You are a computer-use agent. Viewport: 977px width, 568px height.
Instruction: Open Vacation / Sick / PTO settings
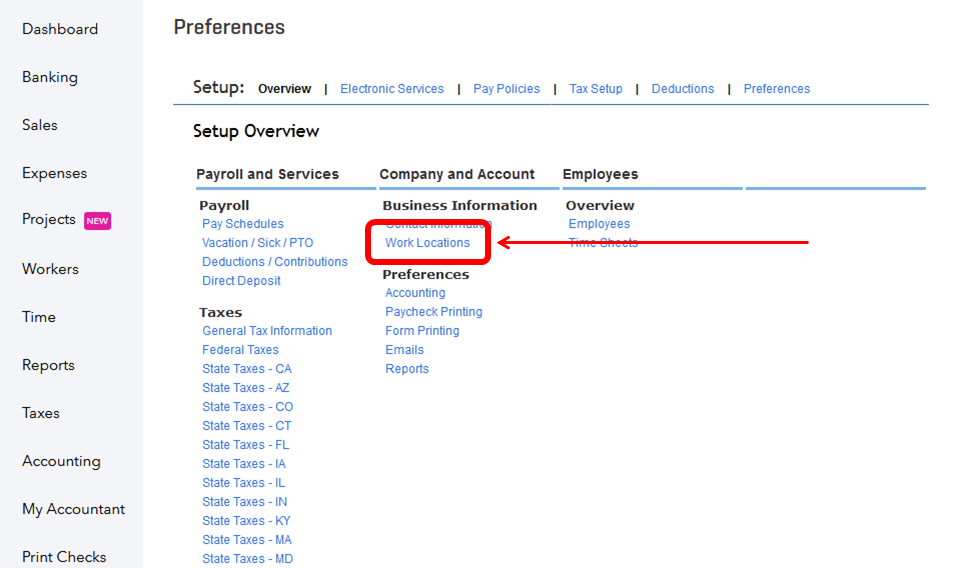point(257,243)
